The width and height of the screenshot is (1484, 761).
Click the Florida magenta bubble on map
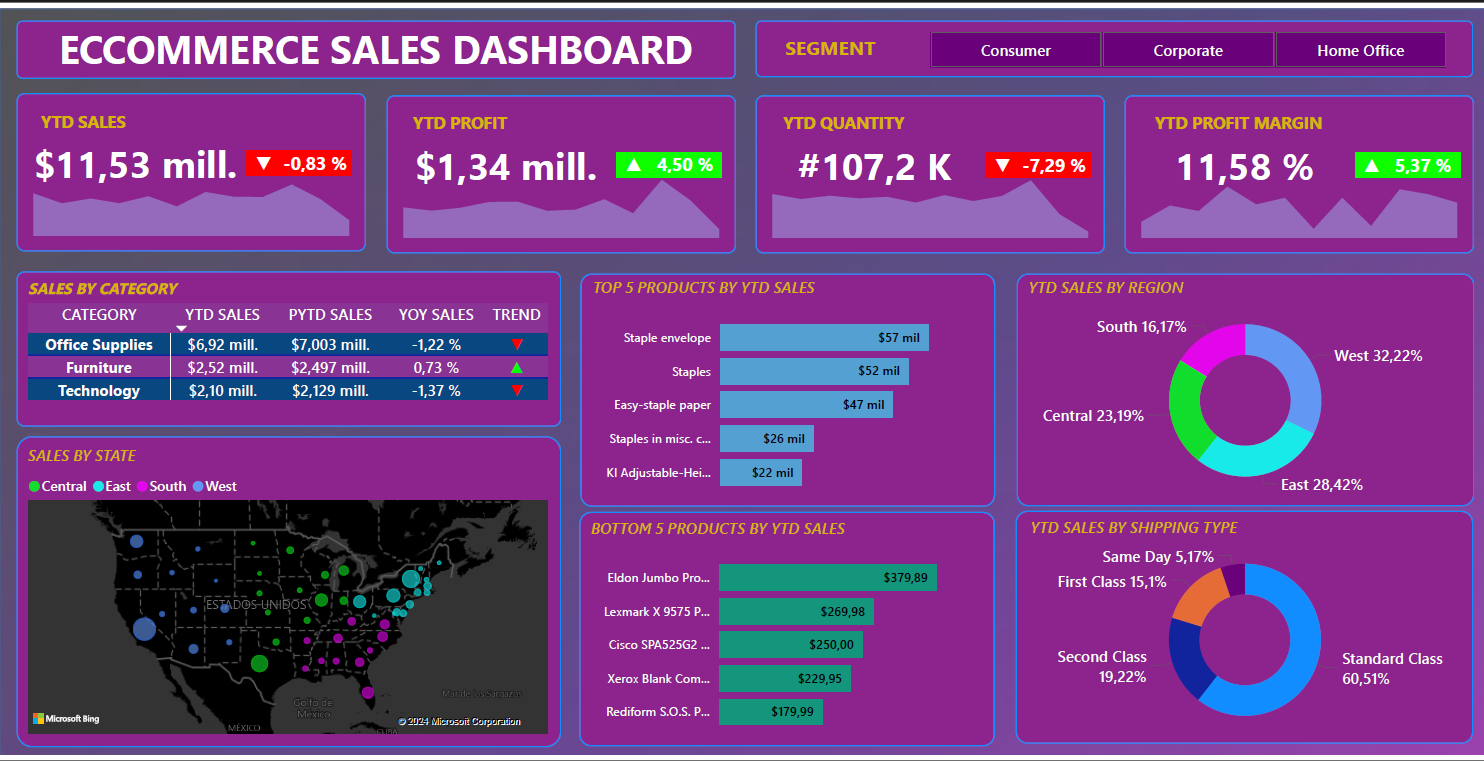click(368, 692)
